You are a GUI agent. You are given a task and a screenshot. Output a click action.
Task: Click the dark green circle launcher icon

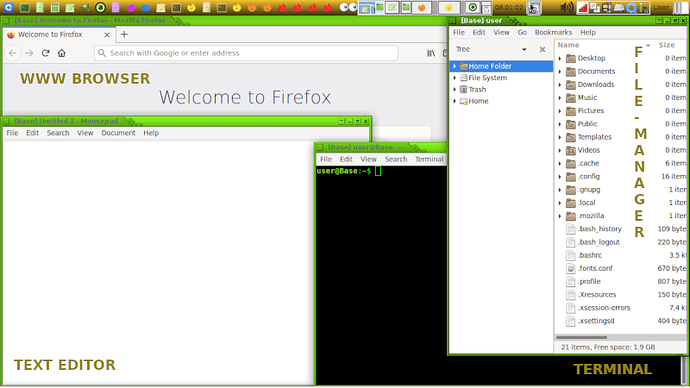tap(100, 7)
